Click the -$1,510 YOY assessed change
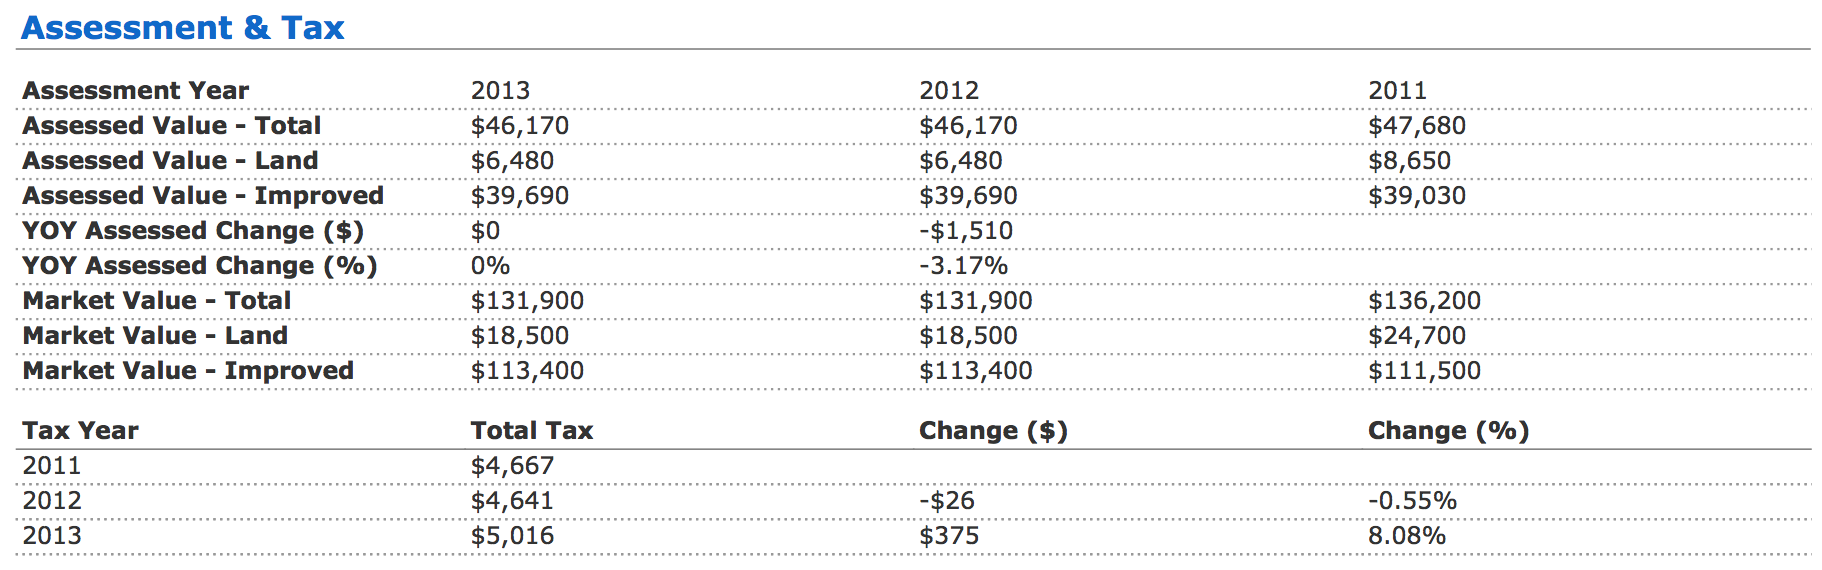 pyautogui.click(x=966, y=230)
